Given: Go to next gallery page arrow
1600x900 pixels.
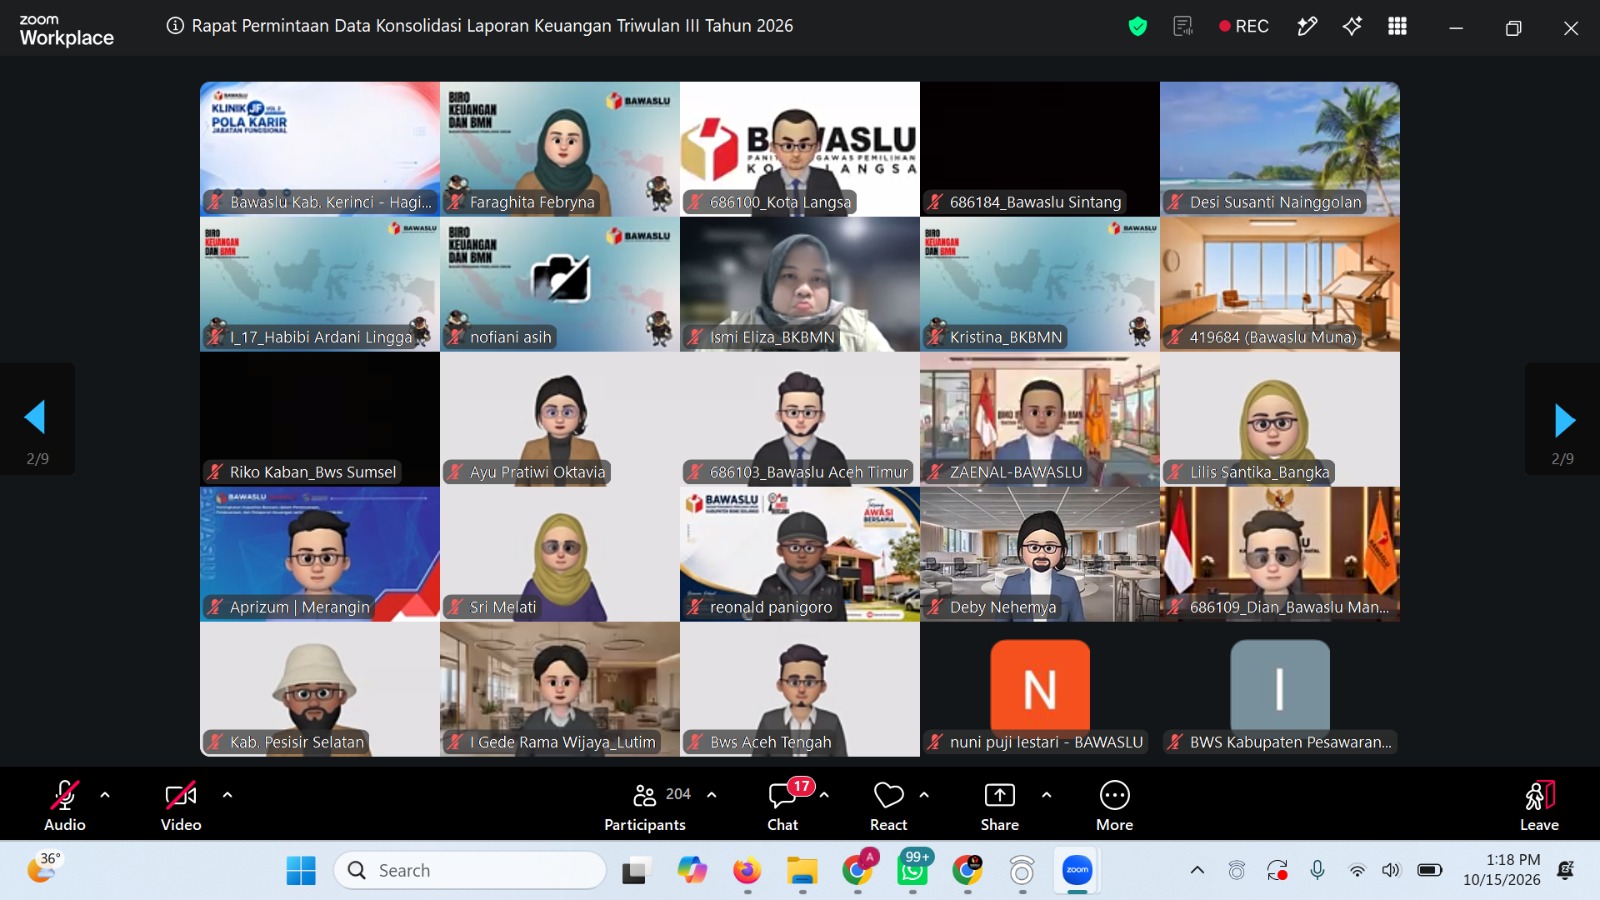Looking at the screenshot, I should click(x=1565, y=421).
